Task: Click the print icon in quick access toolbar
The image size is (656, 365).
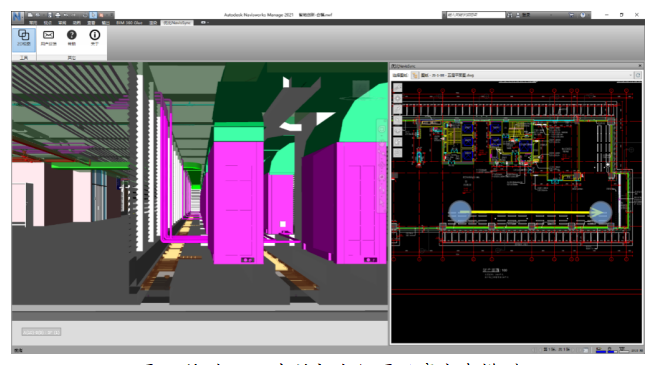Action: (58, 15)
